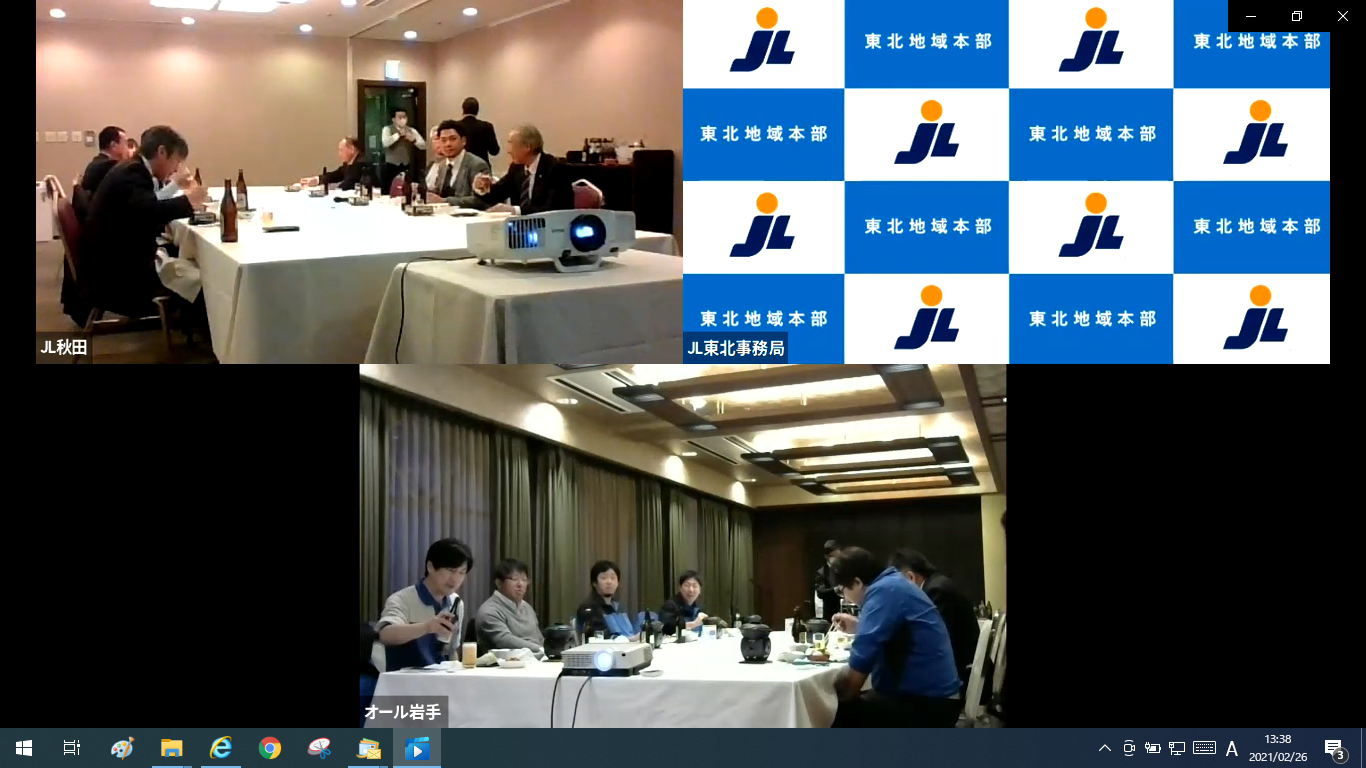Close the meeting window

click(1343, 16)
